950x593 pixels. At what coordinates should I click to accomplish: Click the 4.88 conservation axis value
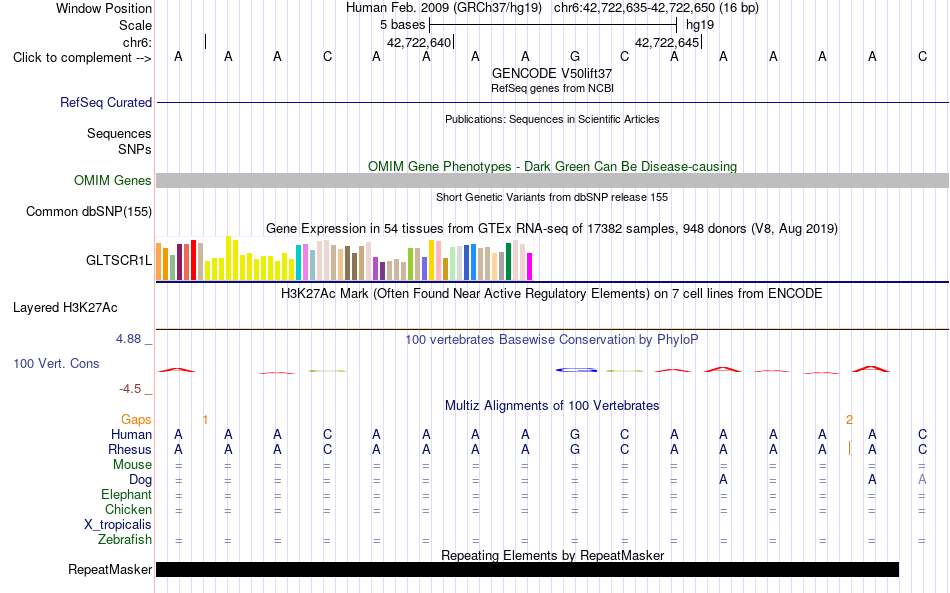point(128,339)
